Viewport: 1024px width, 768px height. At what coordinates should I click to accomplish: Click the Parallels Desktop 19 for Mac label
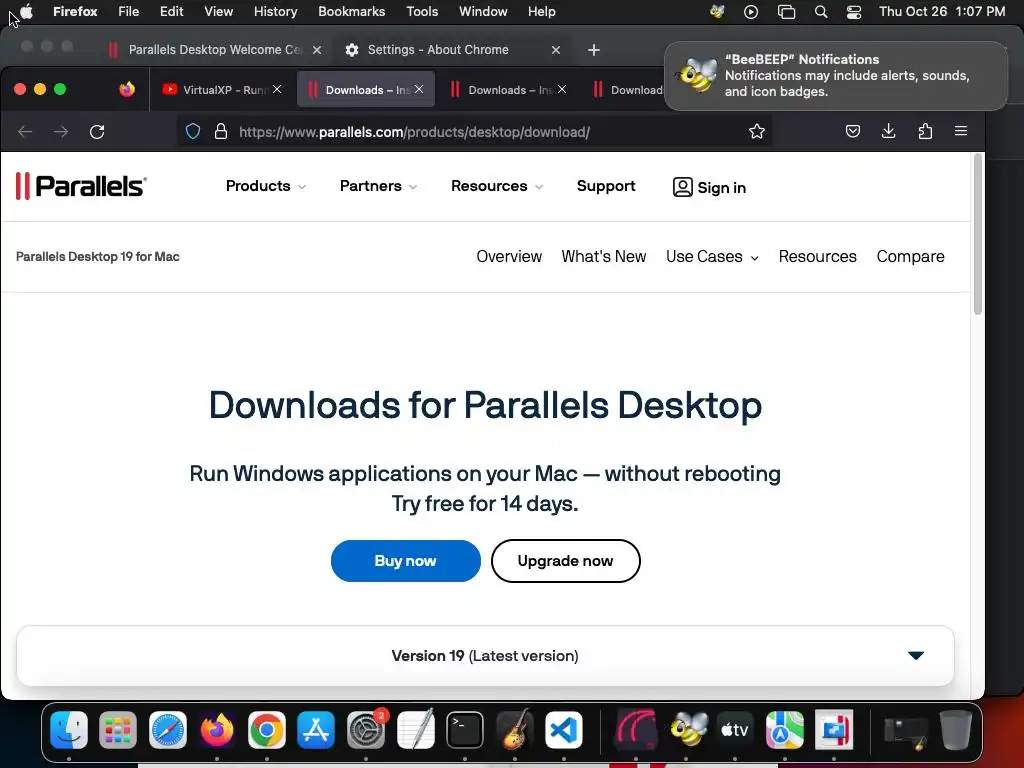coord(97,257)
